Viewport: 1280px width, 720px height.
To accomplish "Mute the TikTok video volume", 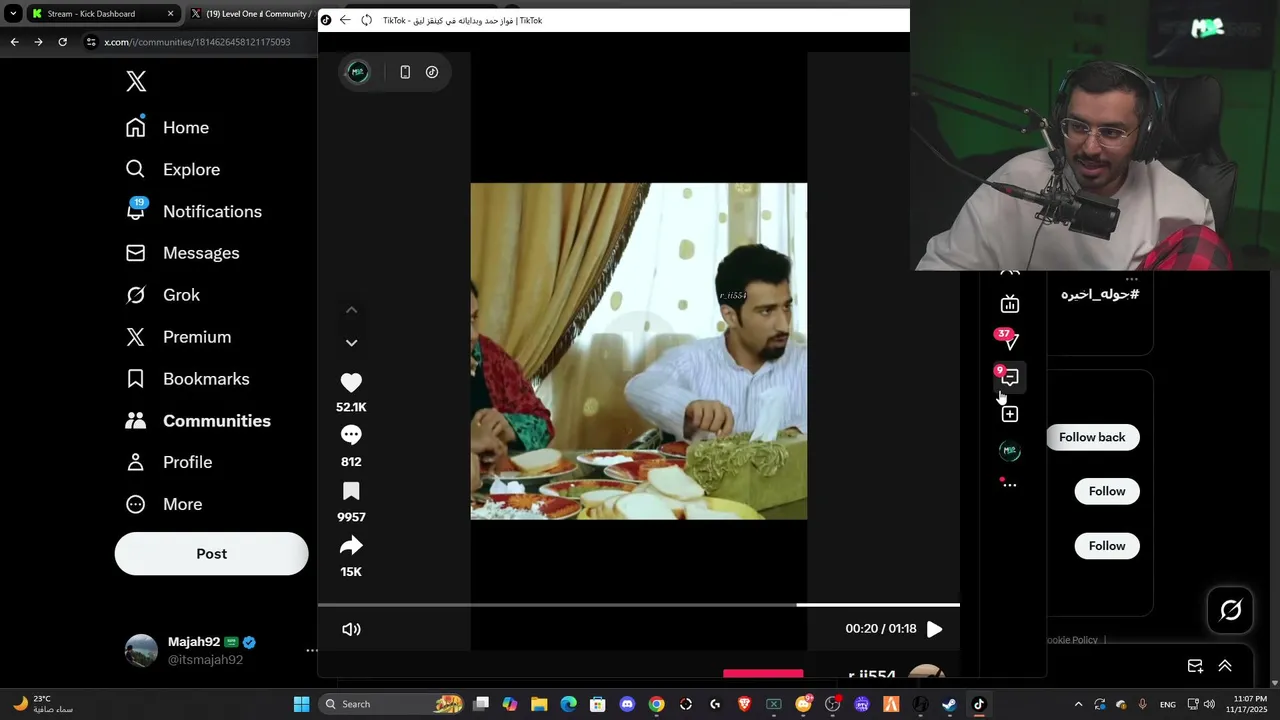I will (351, 629).
